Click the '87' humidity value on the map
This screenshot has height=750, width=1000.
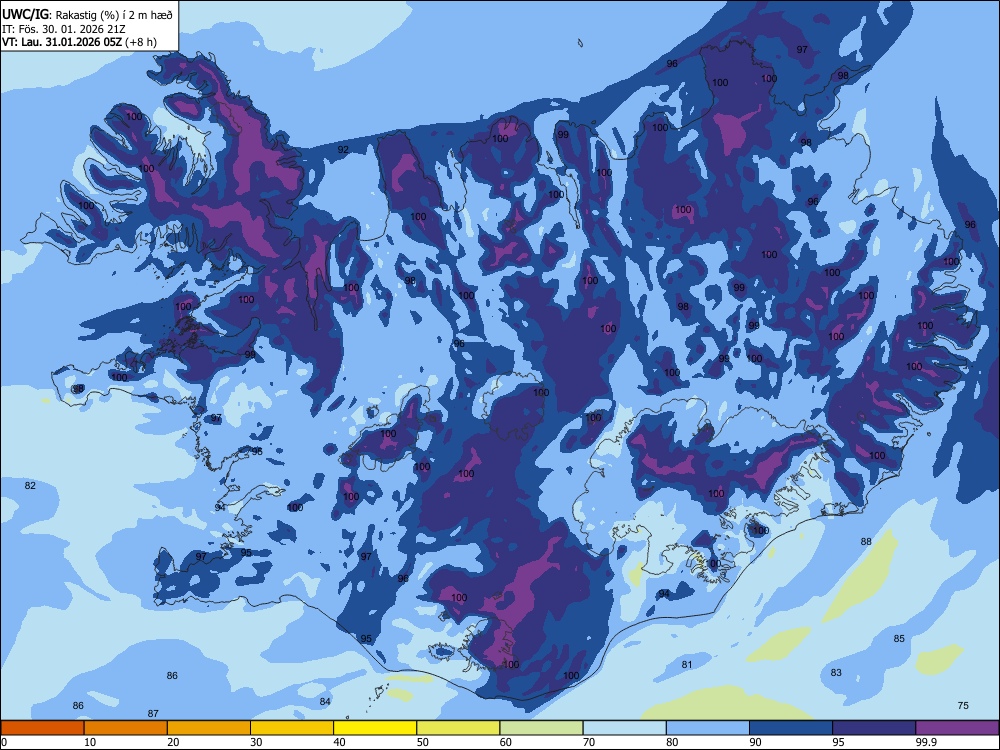click(x=153, y=714)
